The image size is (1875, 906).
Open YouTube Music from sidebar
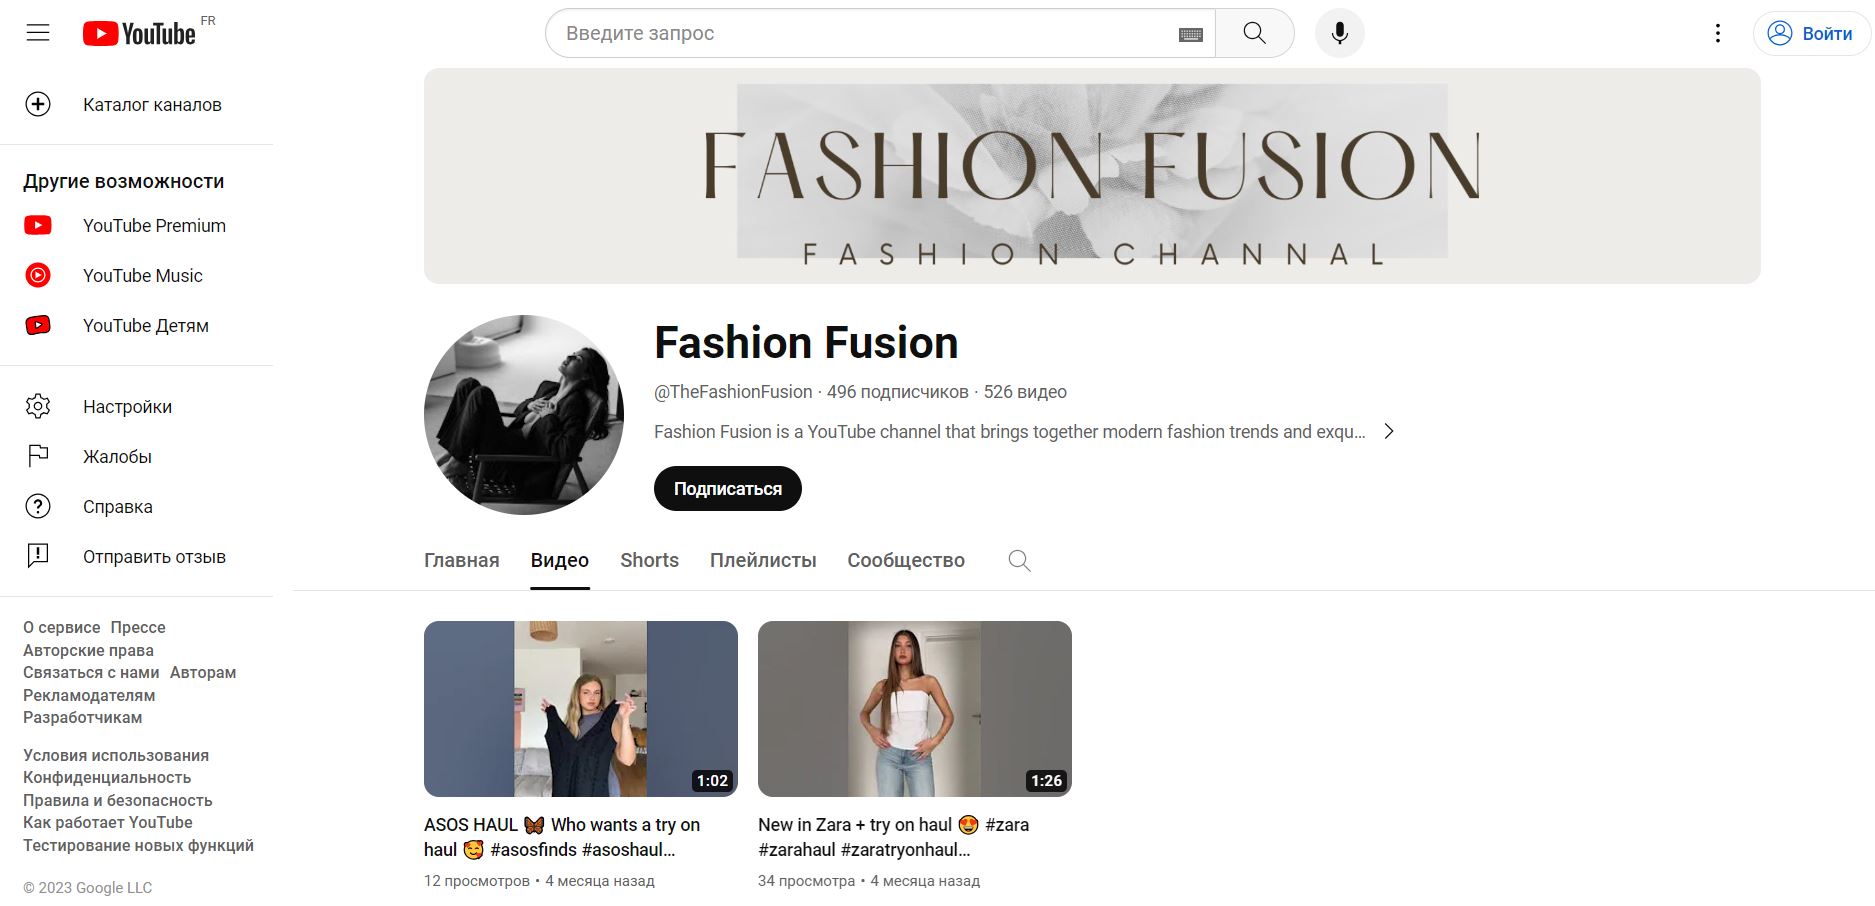(142, 276)
